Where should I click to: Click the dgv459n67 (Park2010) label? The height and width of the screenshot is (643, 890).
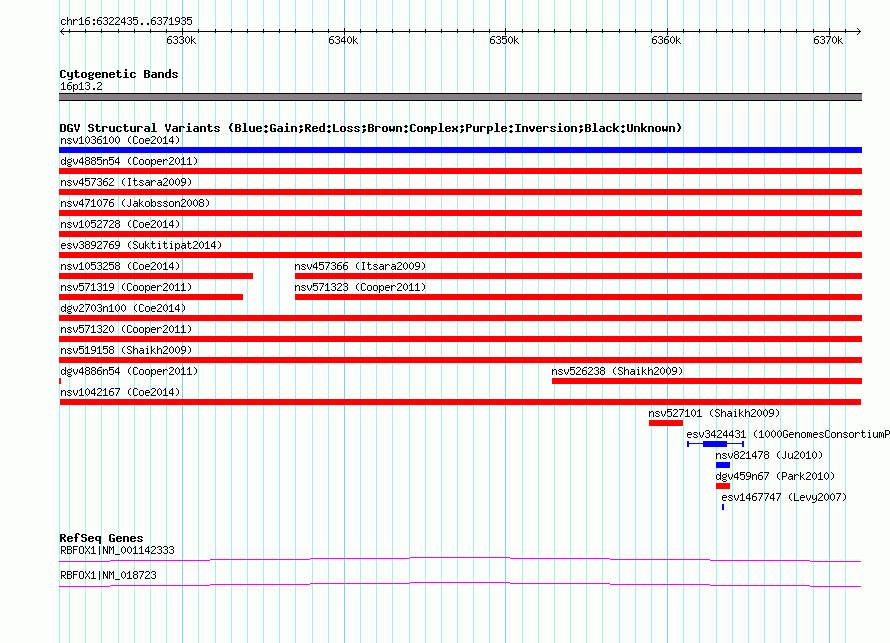point(775,476)
